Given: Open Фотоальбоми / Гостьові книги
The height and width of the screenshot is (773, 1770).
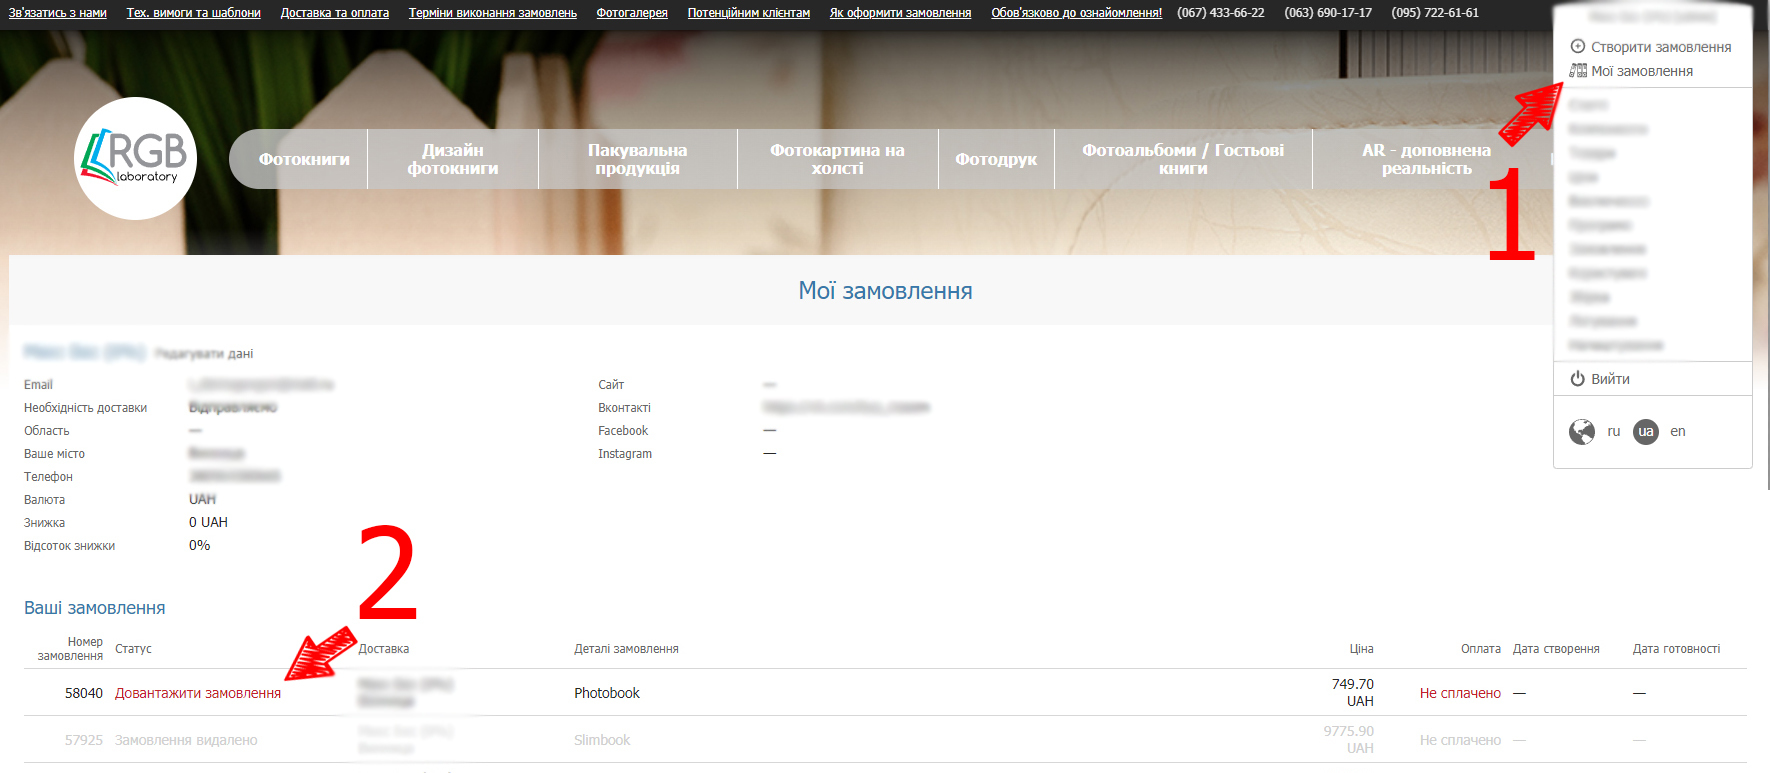Looking at the screenshot, I should [1183, 159].
